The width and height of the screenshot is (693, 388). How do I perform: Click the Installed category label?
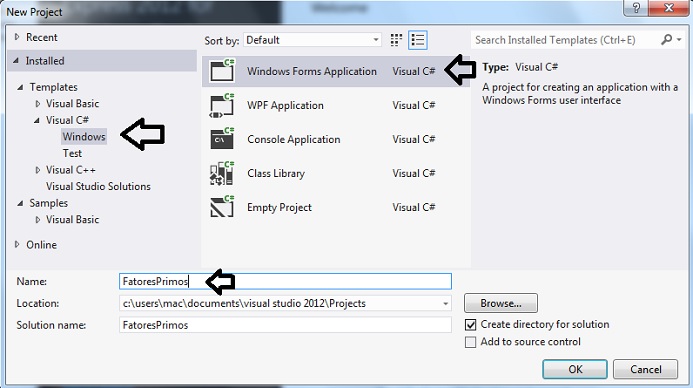[45, 61]
